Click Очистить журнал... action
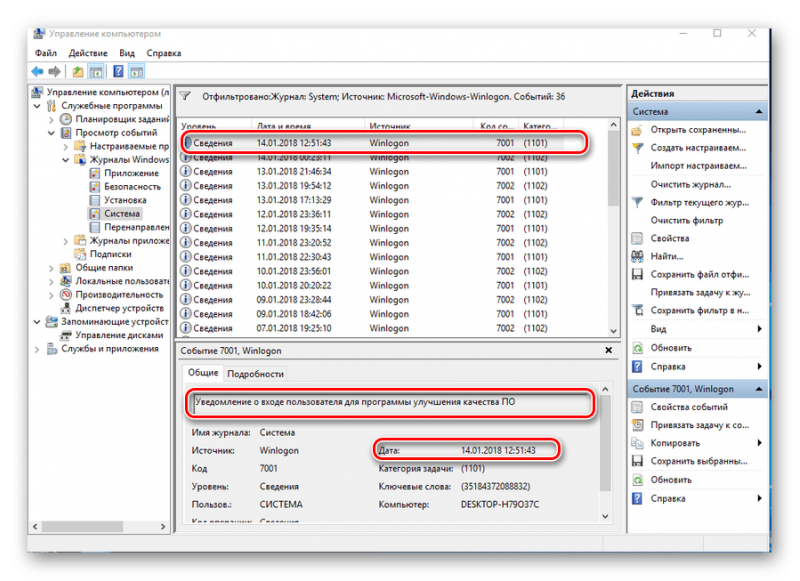Viewport: 800px width, 581px height. point(691,184)
